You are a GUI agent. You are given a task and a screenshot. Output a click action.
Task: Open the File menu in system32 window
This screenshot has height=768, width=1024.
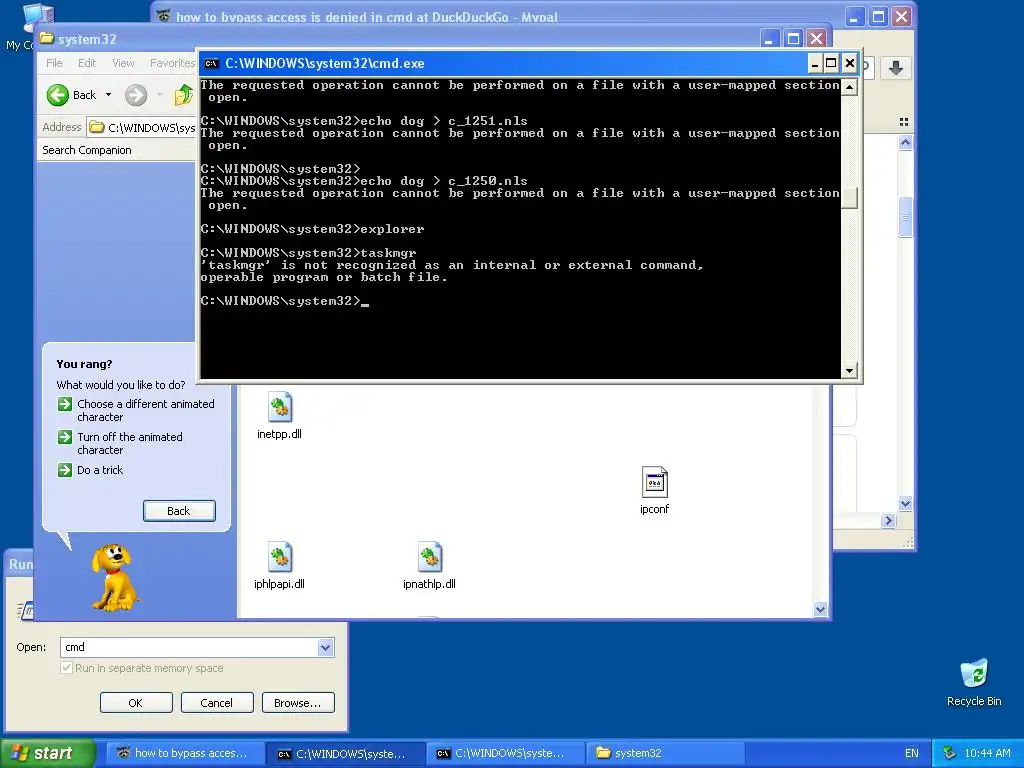tap(54, 63)
